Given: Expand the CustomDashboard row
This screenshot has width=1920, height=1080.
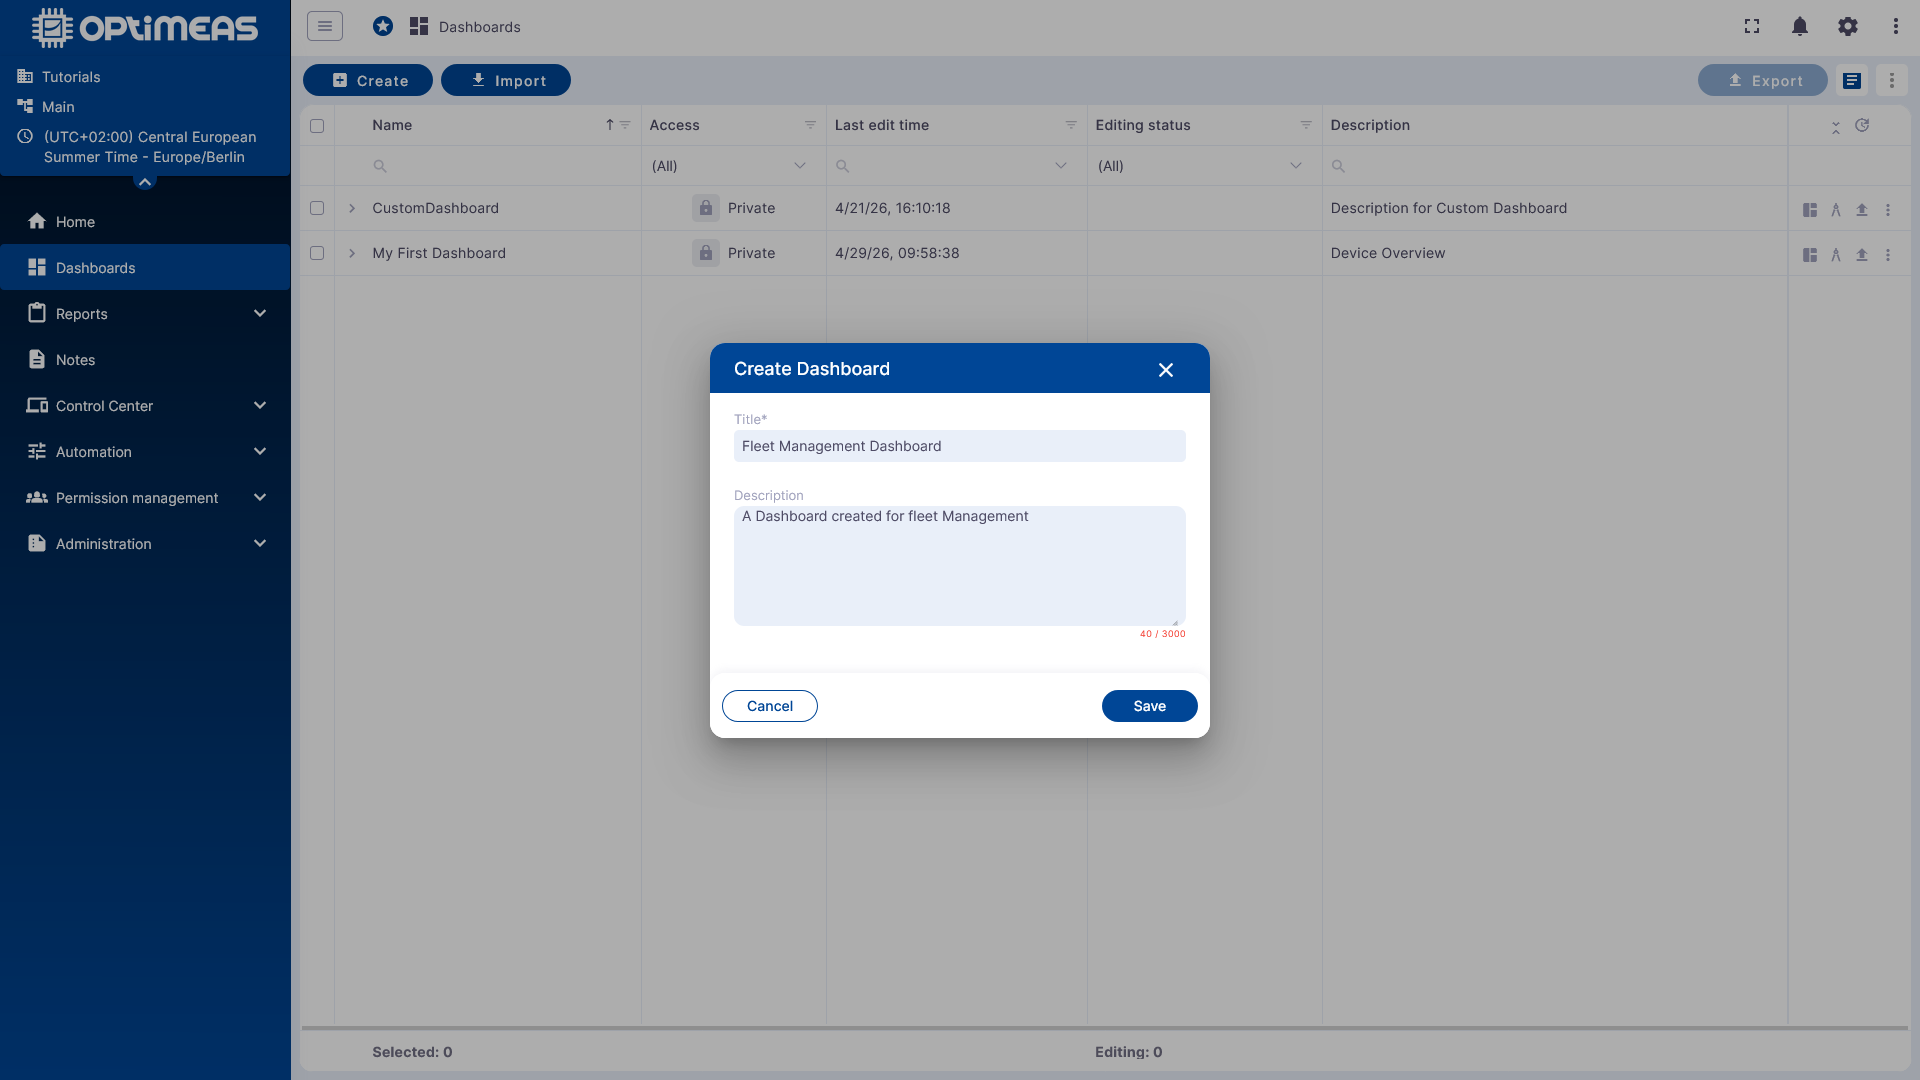Looking at the screenshot, I should click(x=352, y=208).
